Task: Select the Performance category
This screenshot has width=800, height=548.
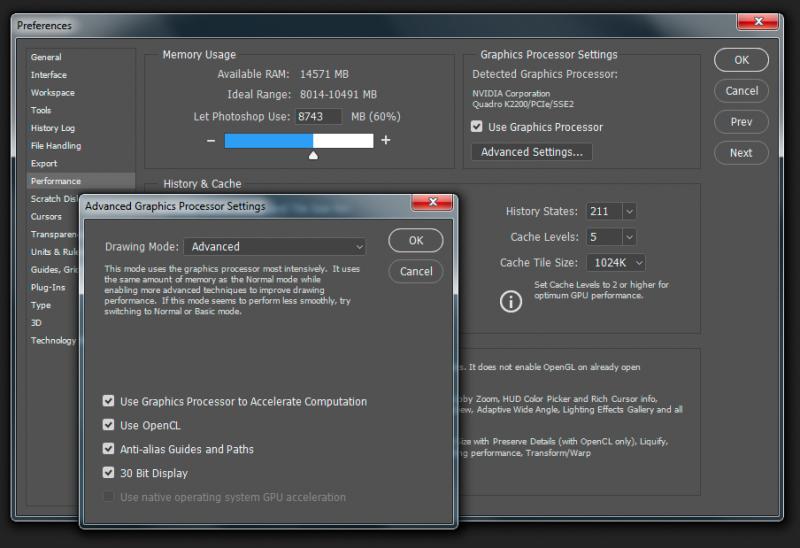Action: (81, 181)
